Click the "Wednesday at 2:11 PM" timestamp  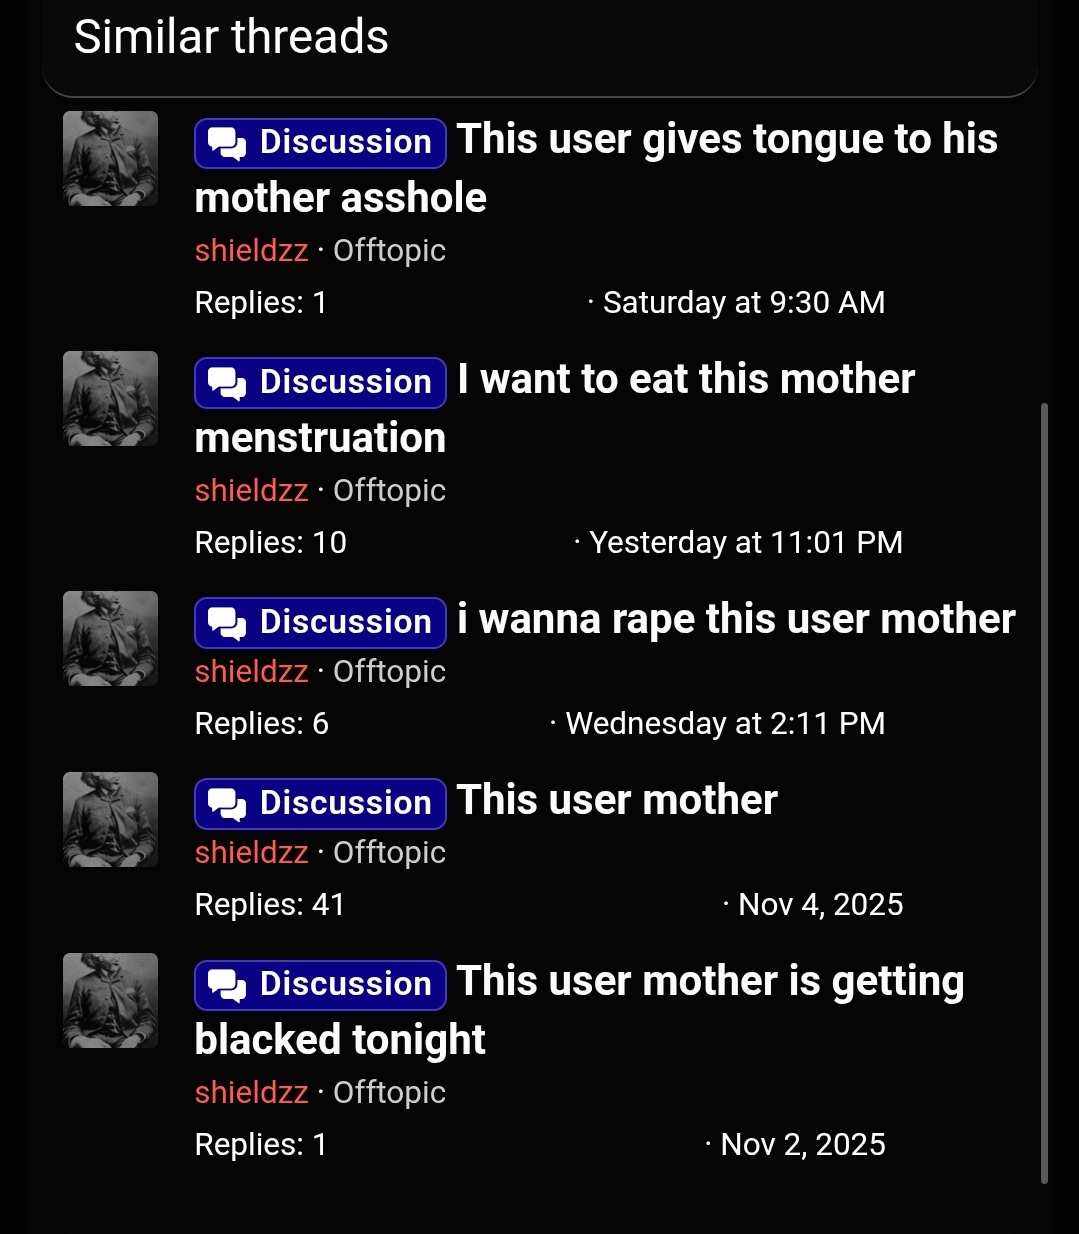click(725, 723)
